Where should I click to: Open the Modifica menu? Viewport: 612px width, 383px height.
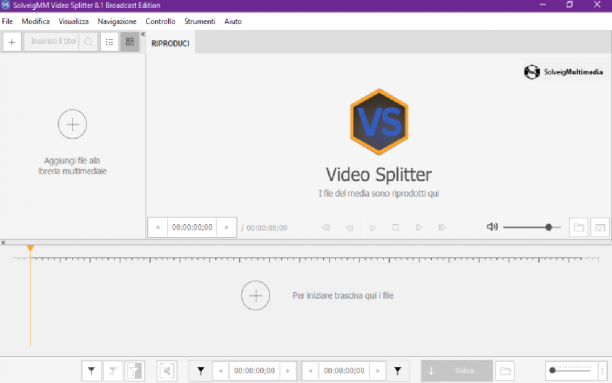tap(36, 21)
